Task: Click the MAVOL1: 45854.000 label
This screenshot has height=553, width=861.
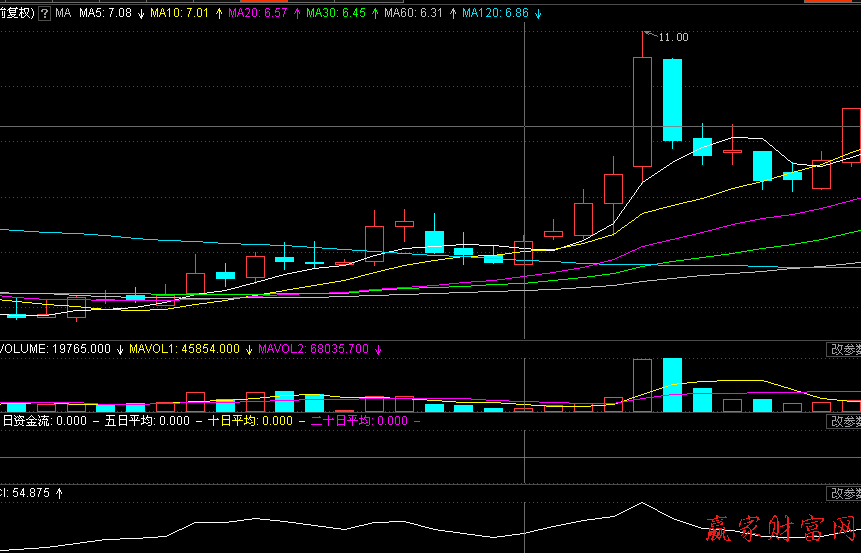Action: click(x=184, y=349)
